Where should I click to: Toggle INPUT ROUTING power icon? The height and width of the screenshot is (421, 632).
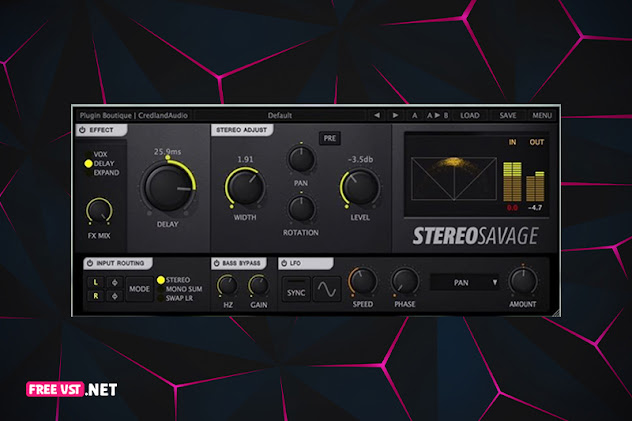90,263
